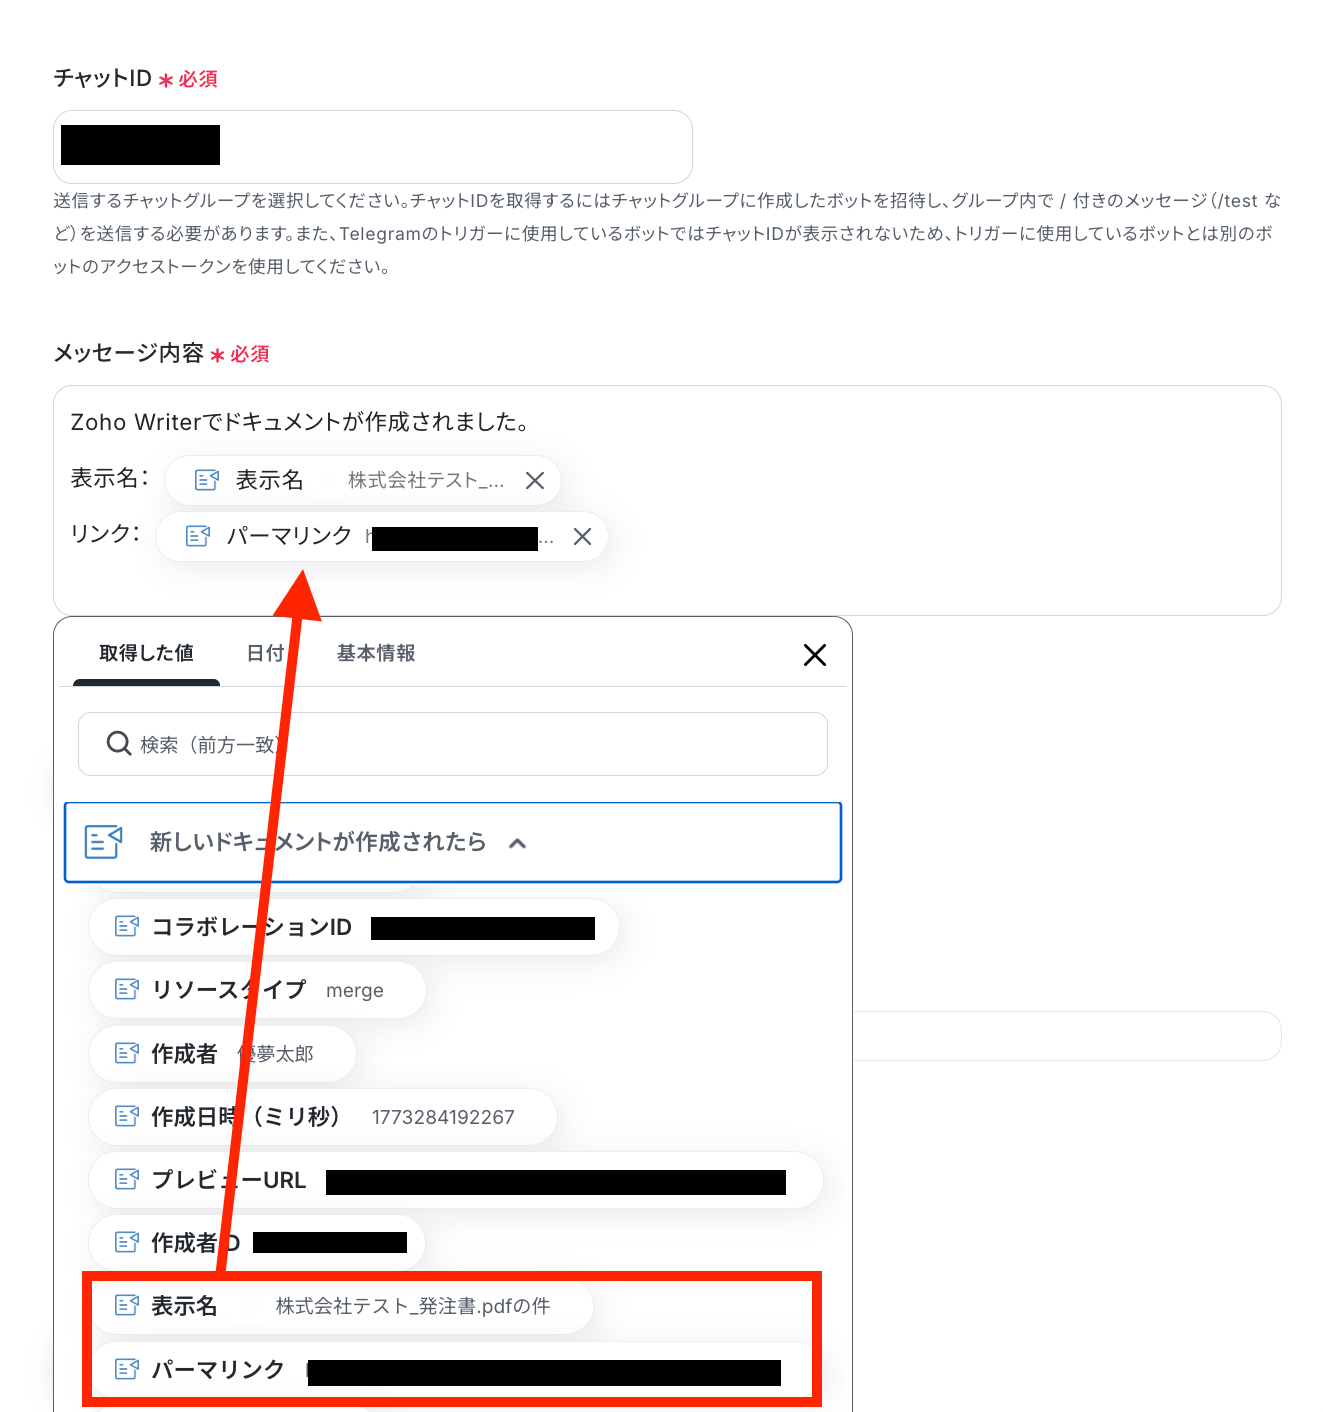This screenshot has height=1412, width=1323.
Task: Pick the 作成日時（ミリ秒） value
Action: click(x=323, y=1117)
